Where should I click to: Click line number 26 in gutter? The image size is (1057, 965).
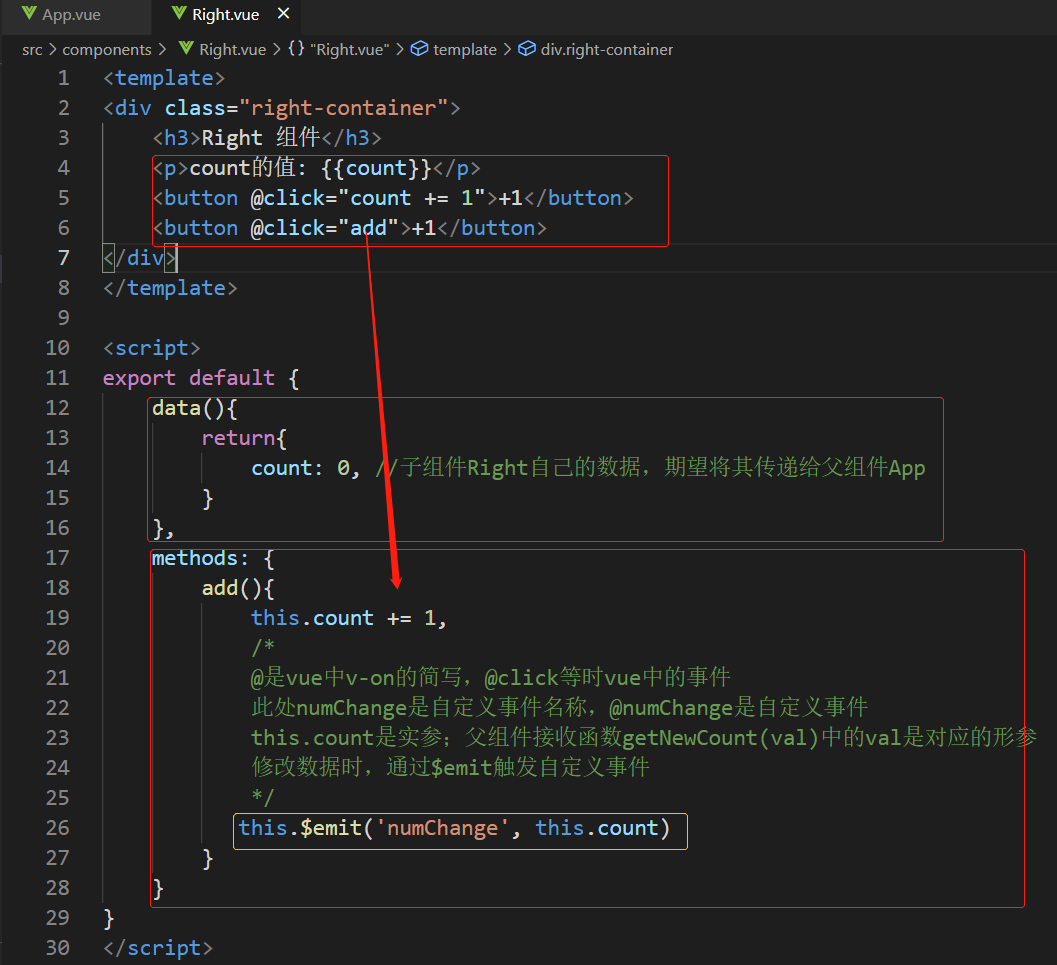click(57, 828)
